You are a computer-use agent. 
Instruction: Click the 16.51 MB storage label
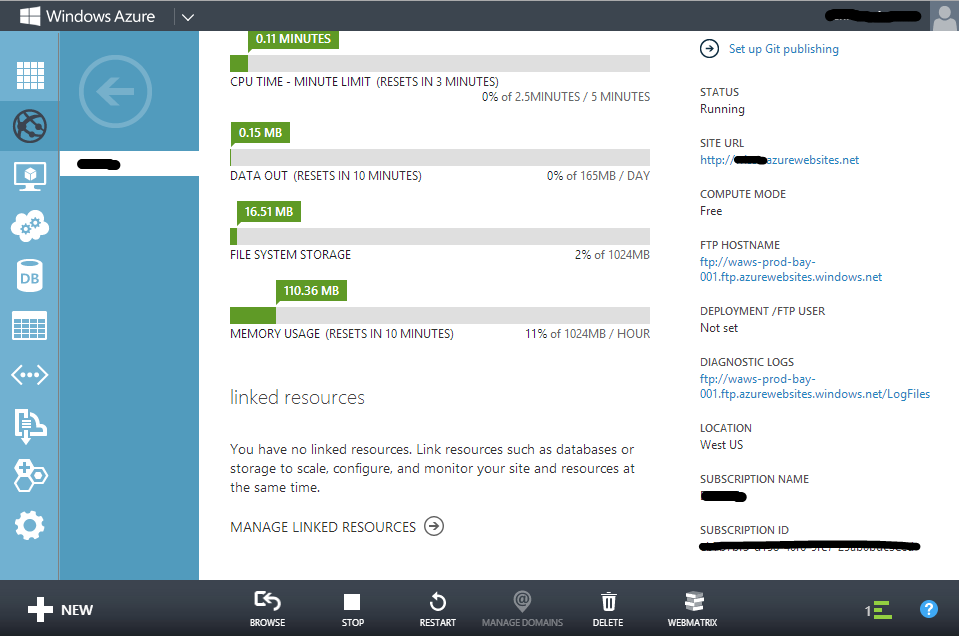click(268, 212)
